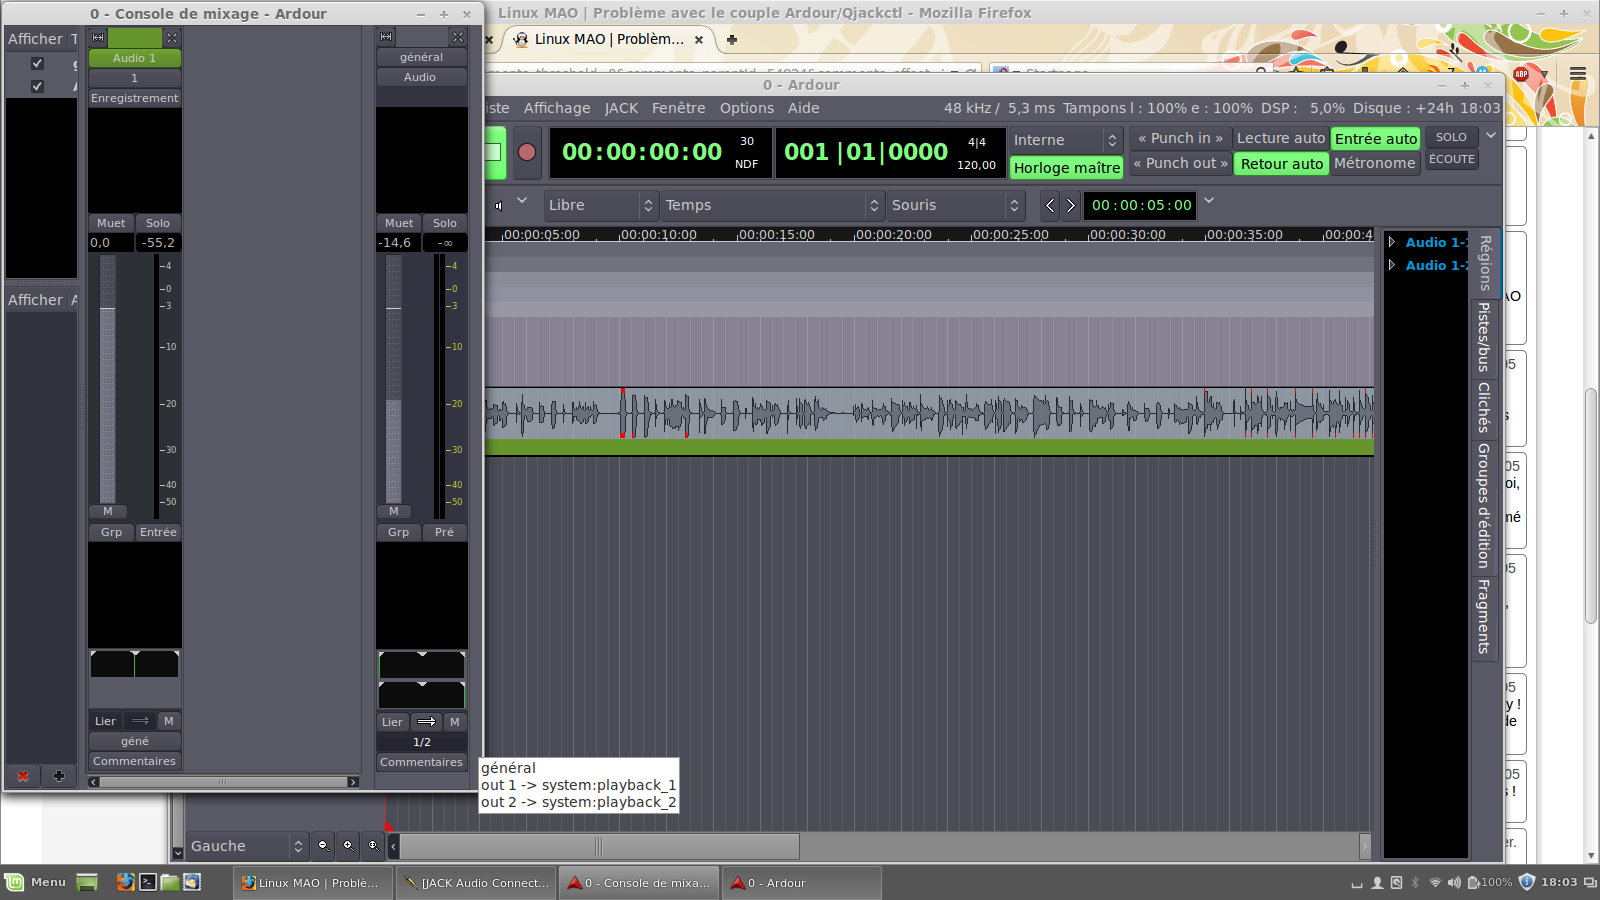Switch to Pistes/bus side tab
This screenshot has width=1600, height=900.
[x=1484, y=337]
